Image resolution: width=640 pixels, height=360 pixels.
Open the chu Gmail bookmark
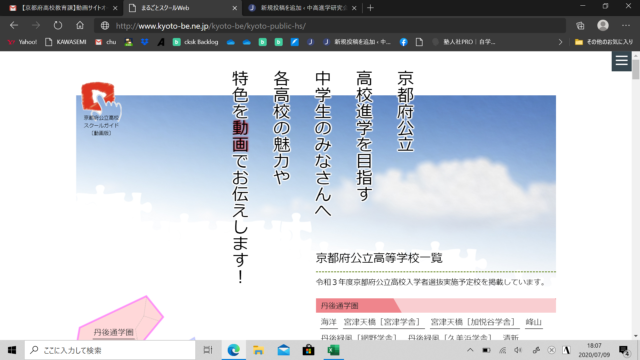pos(106,42)
